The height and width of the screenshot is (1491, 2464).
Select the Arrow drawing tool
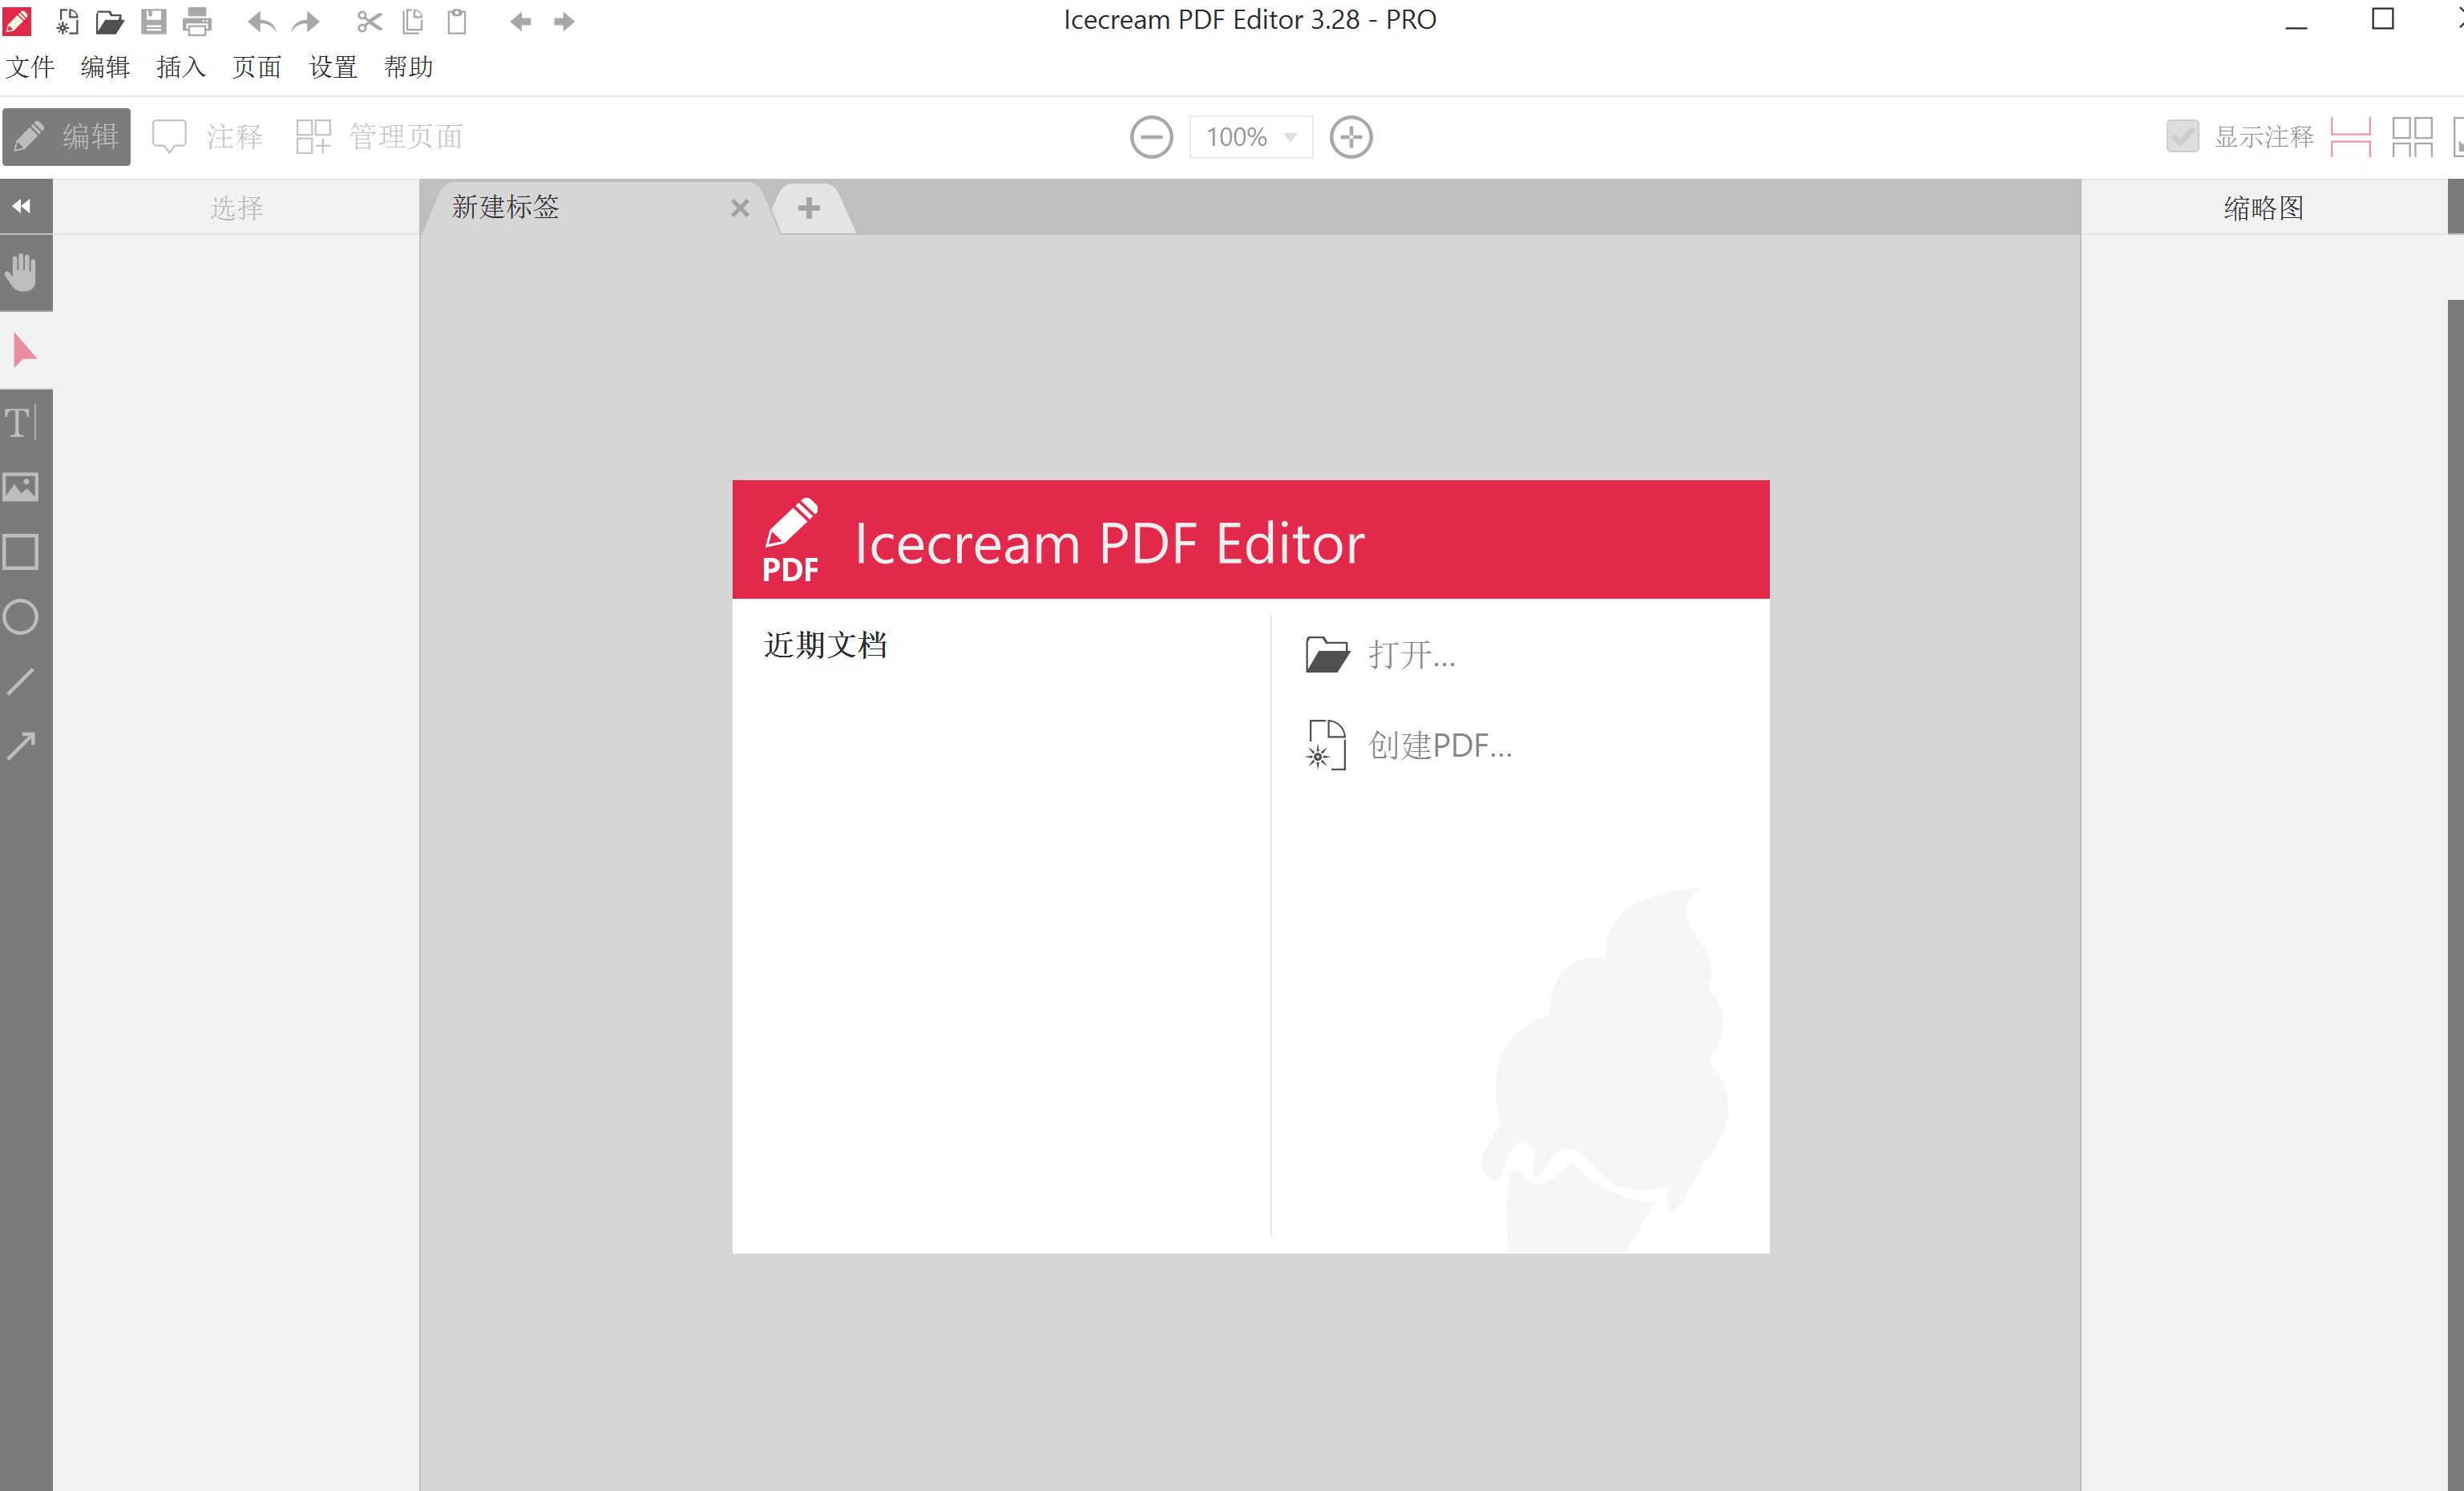[21, 746]
